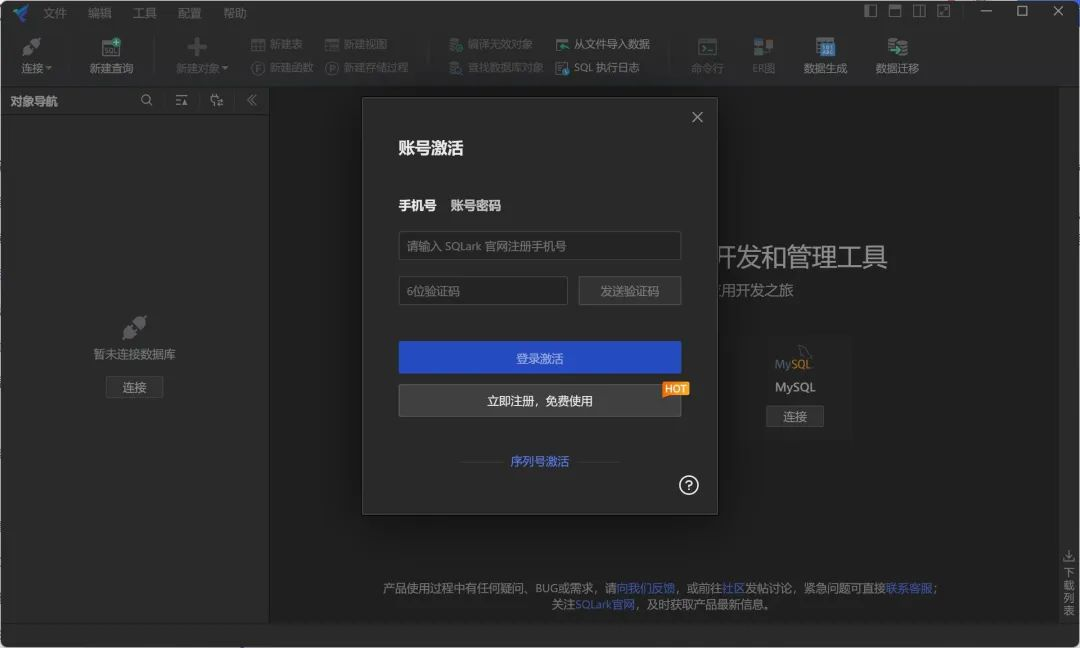Click the 向我们反馈 link

click(645, 588)
